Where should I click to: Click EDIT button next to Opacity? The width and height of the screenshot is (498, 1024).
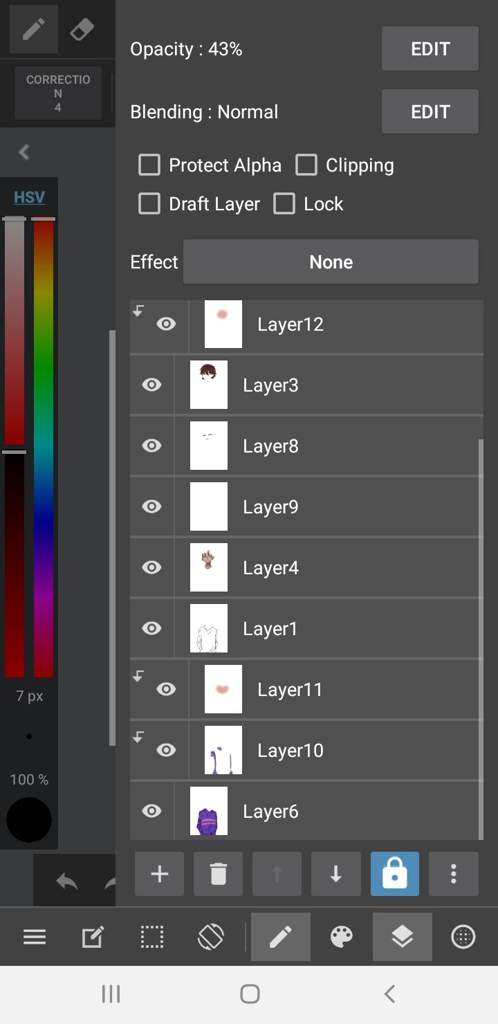(430, 49)
